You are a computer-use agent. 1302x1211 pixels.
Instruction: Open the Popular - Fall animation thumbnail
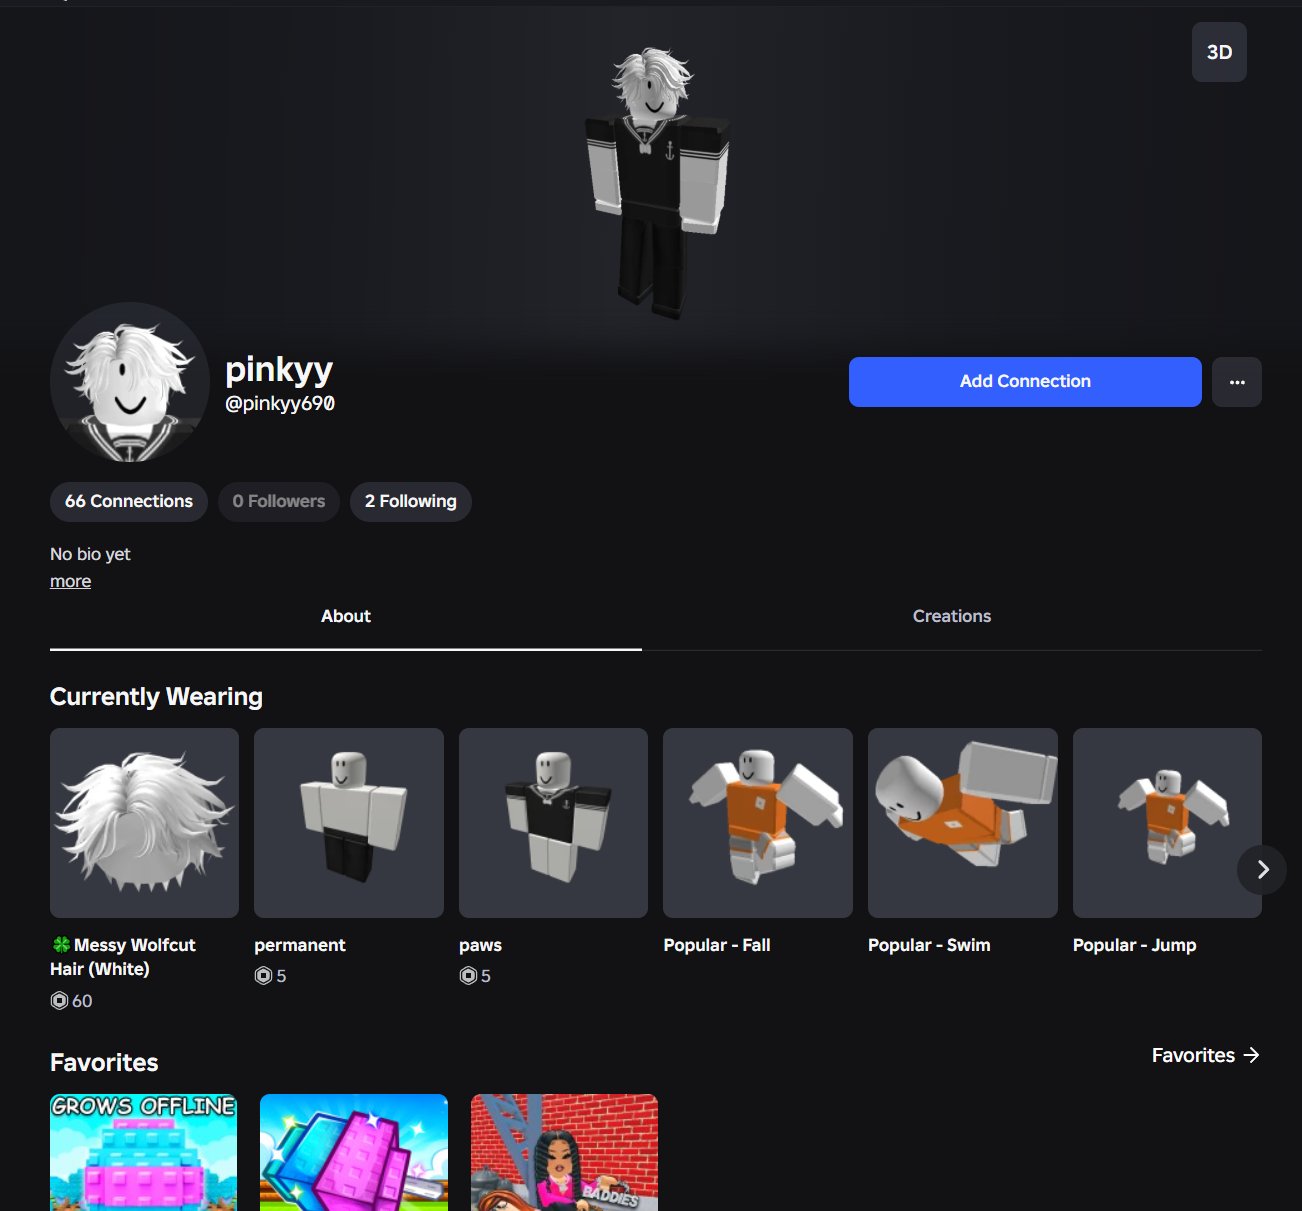[x=758, y=823]
